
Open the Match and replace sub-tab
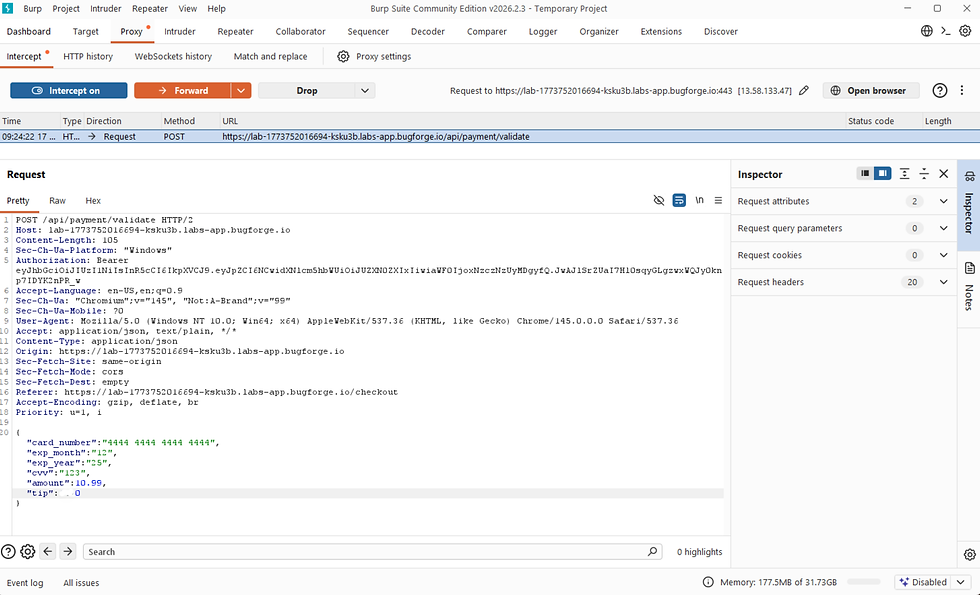[271, 56]
